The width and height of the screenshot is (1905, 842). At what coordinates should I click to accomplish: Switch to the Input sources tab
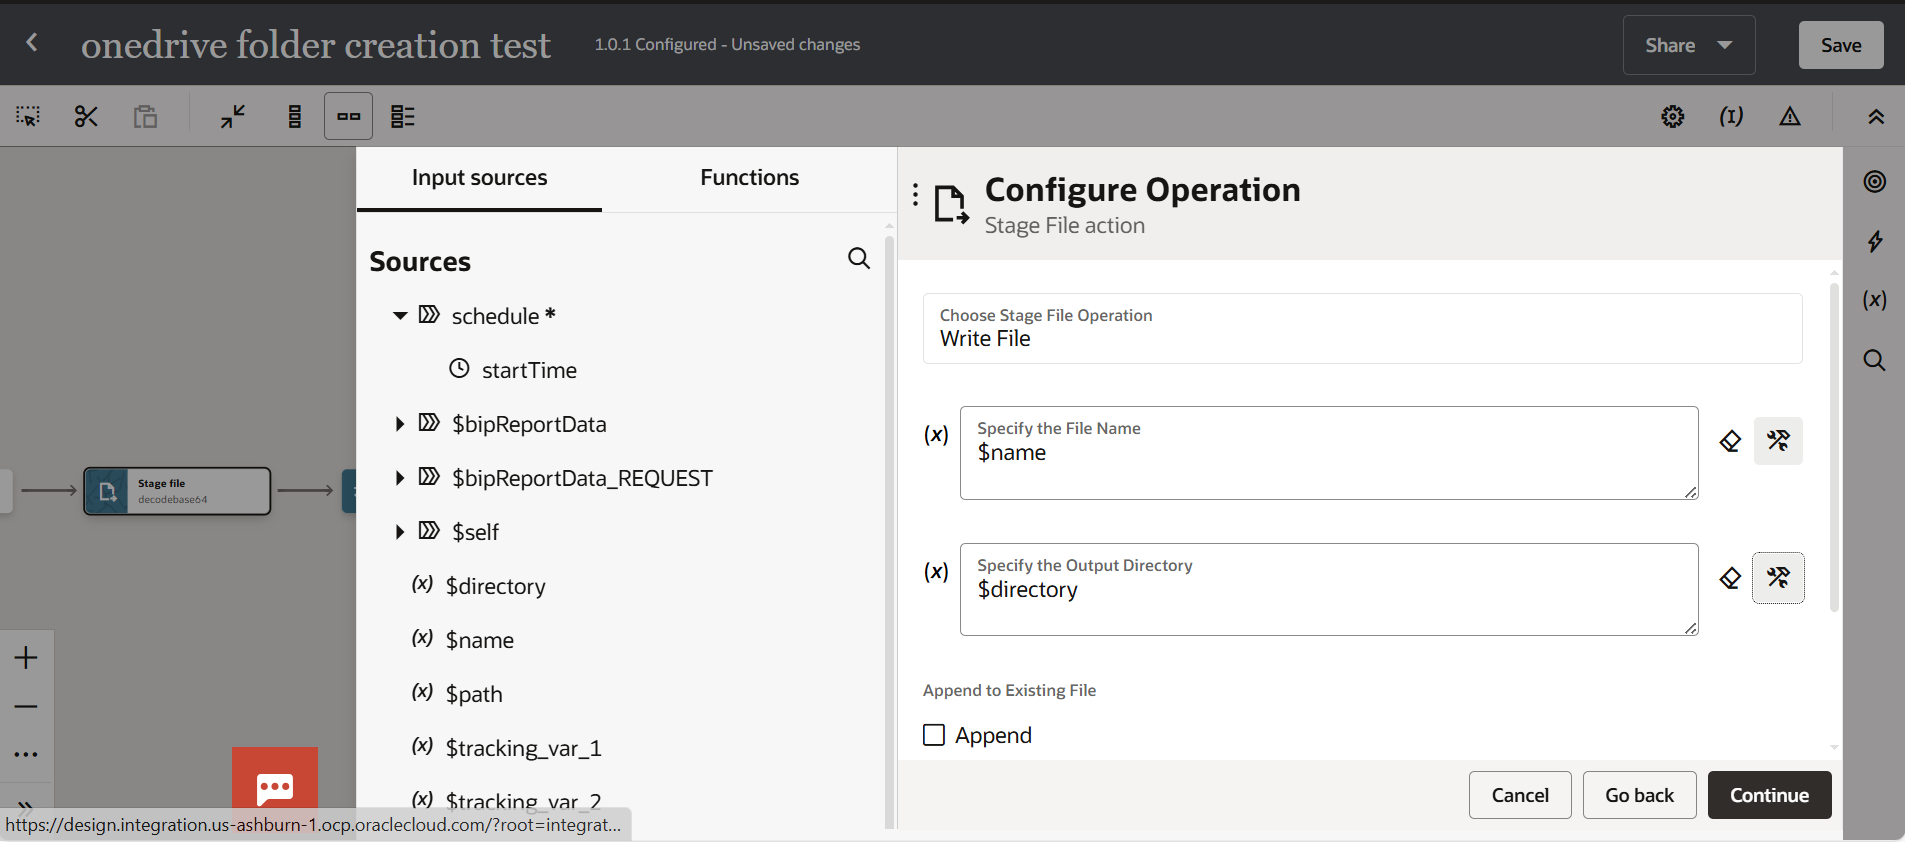click(479, 178)
